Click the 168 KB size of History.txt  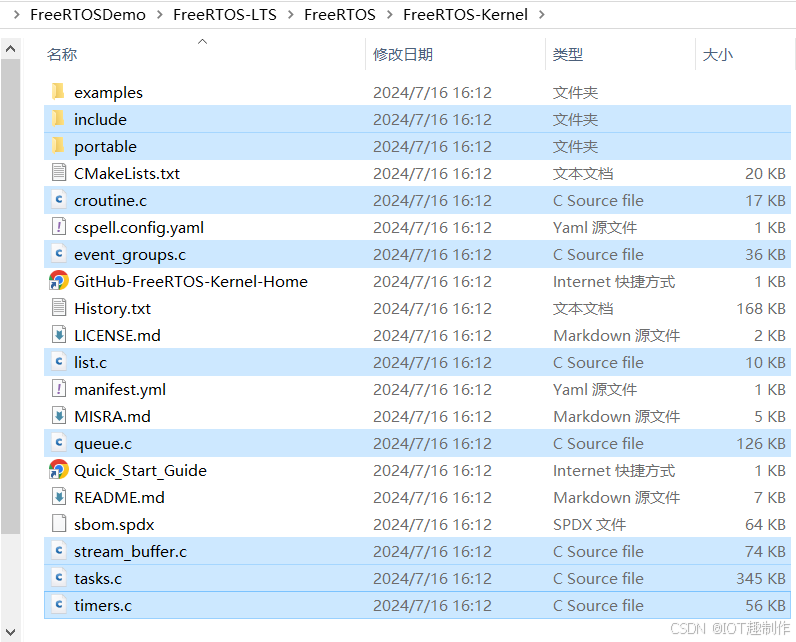coord(761,308)
